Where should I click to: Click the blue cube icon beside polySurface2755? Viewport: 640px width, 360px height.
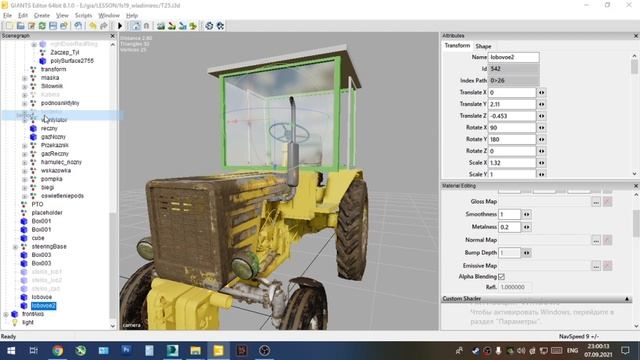click(42, 61)
